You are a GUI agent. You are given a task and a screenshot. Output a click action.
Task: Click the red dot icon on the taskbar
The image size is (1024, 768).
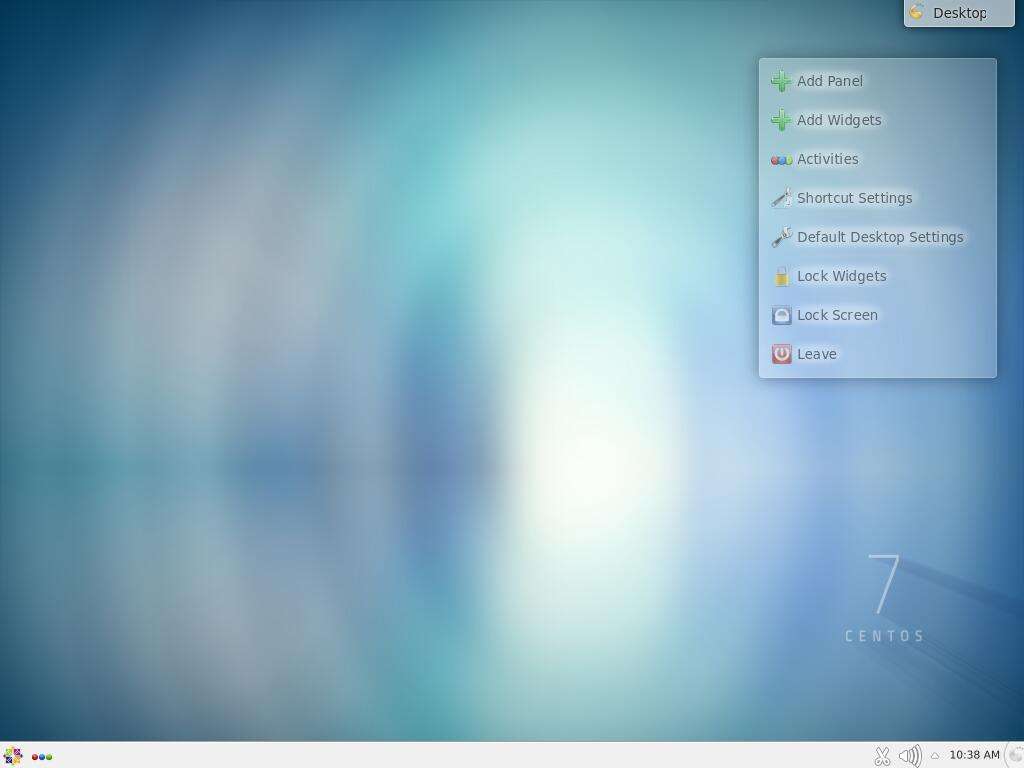coord(34,757)
